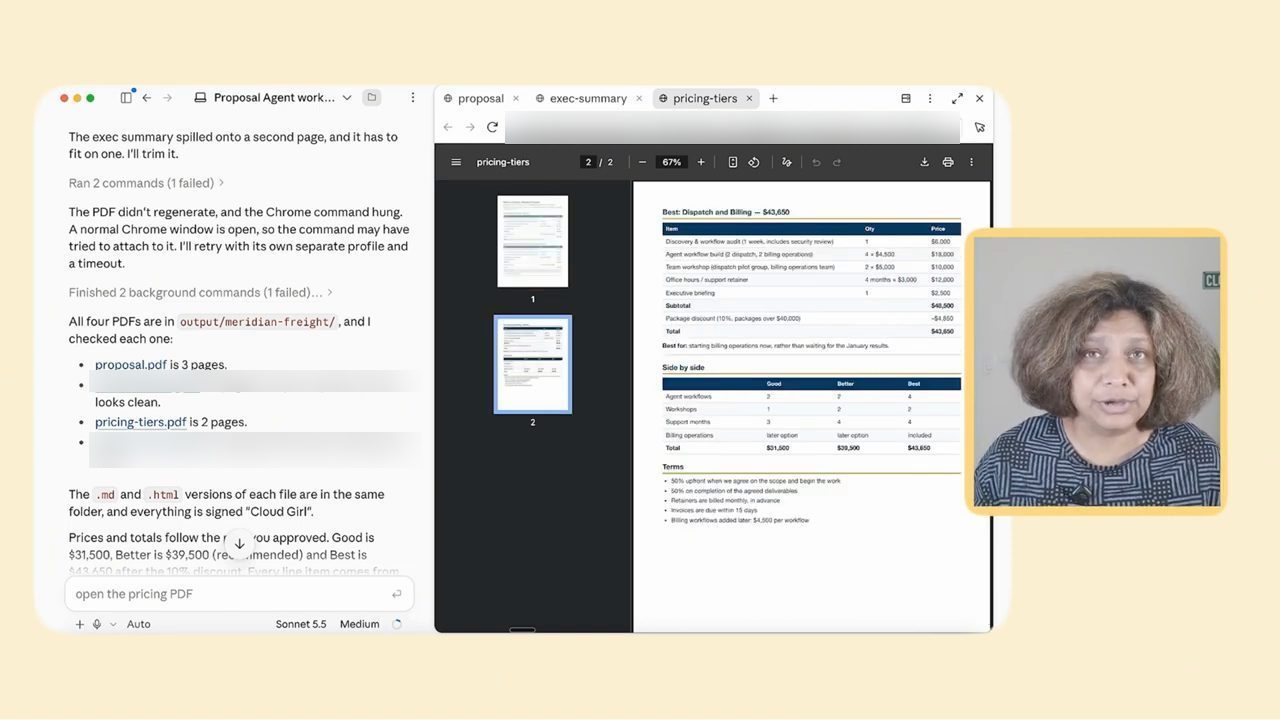This screenshot has height=720, width=1280.
Task: Open the proposal.pdf link in the chat
Action: [131, 365]
